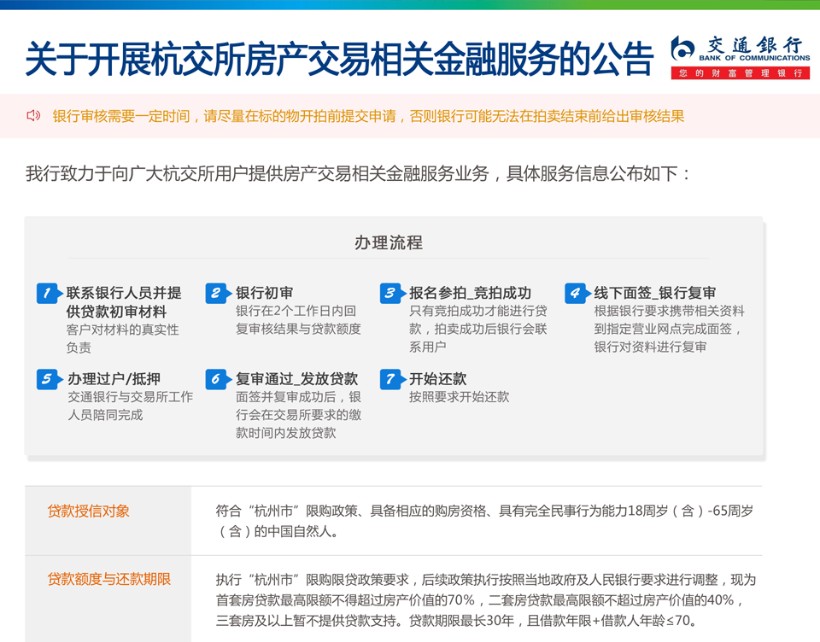Select the 复审通过_发放贷款 step title
The height and width of the screenshot is (642, 820).
[296, 379]
